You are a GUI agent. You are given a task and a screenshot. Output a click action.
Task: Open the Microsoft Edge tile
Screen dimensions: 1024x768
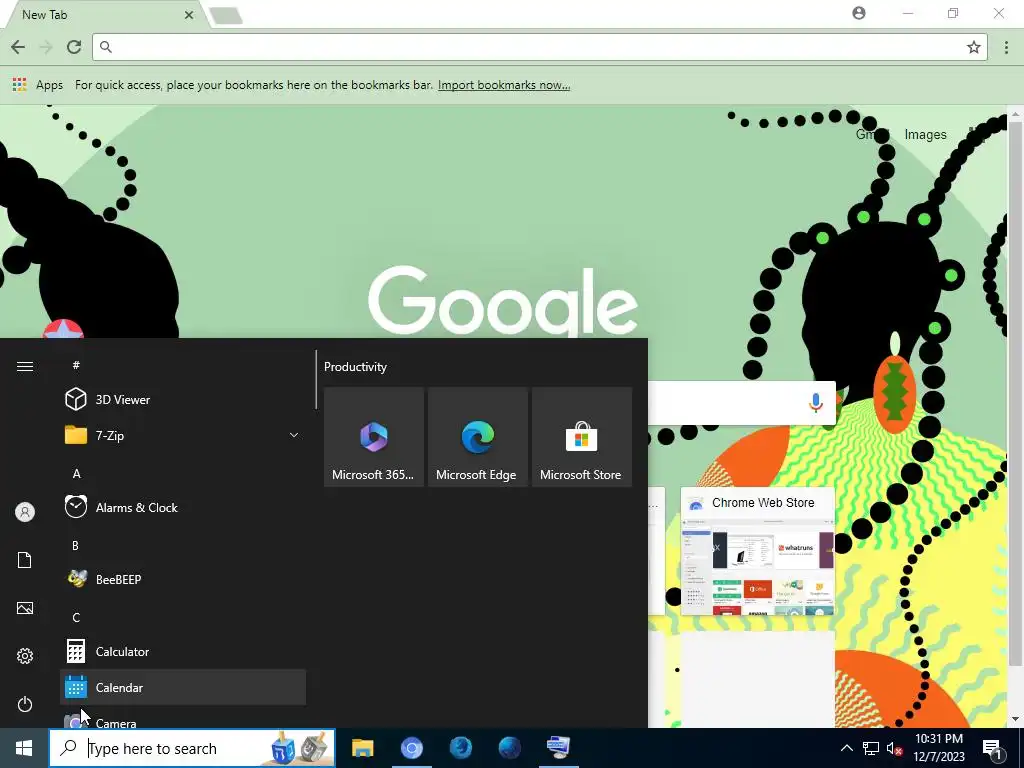(x=477, y=437)
